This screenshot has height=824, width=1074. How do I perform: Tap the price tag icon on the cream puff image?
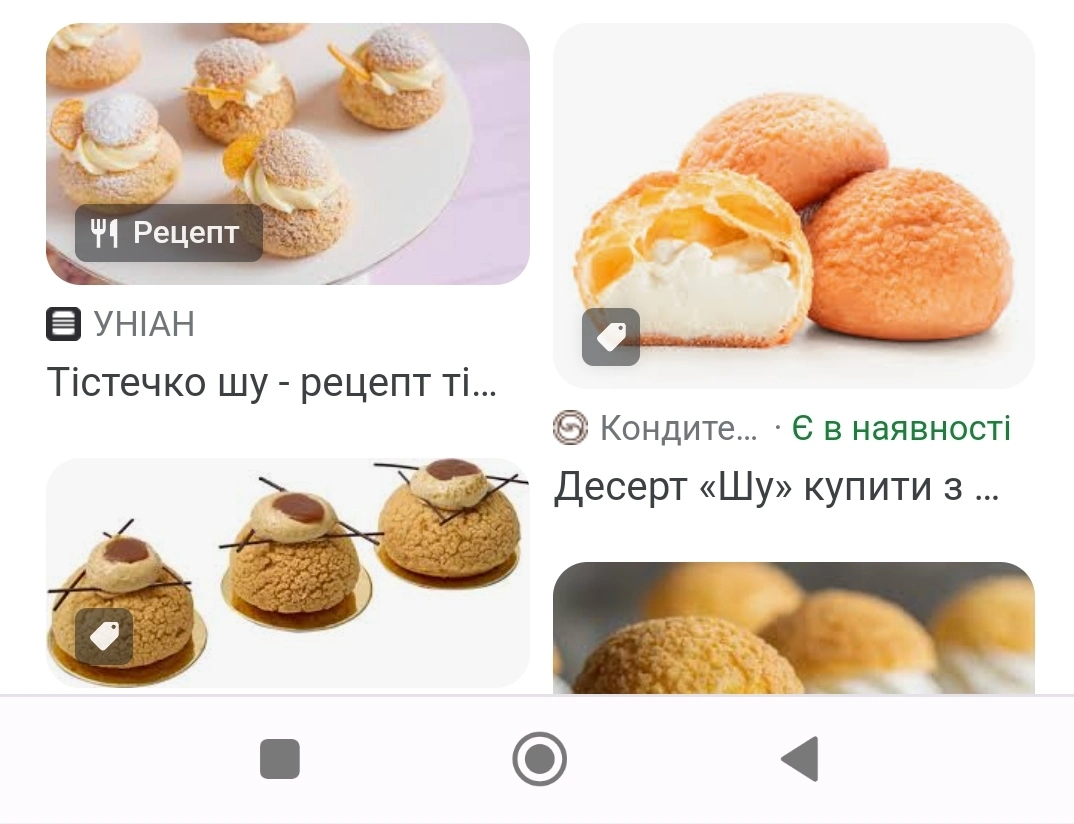(x=611, y=337)
